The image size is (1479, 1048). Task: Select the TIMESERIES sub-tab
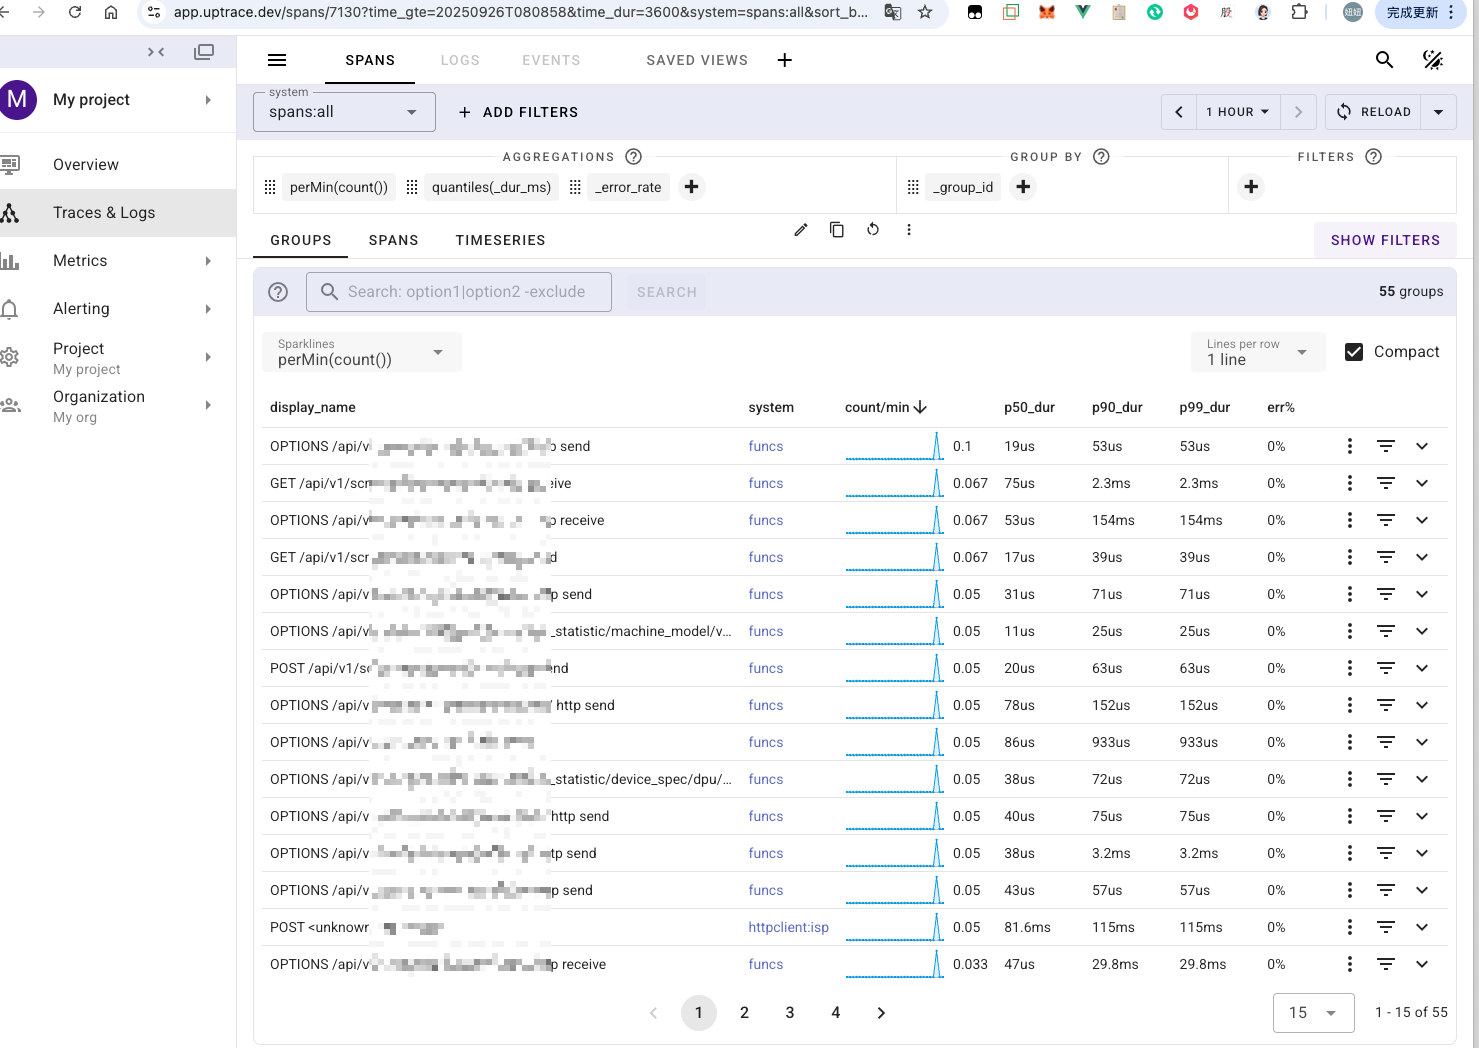click(x=500, y=240)
